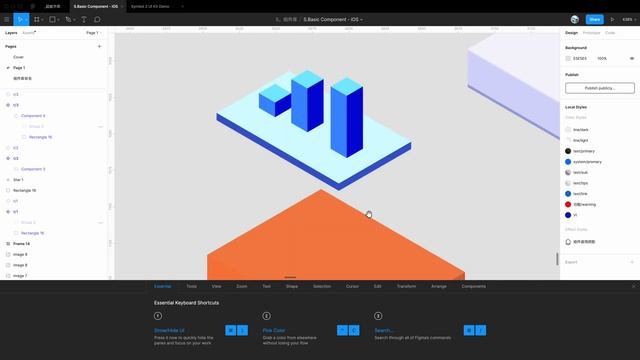Click the Share button
Viewport: 640px width, 360px height.
click(x=595, y=19)
